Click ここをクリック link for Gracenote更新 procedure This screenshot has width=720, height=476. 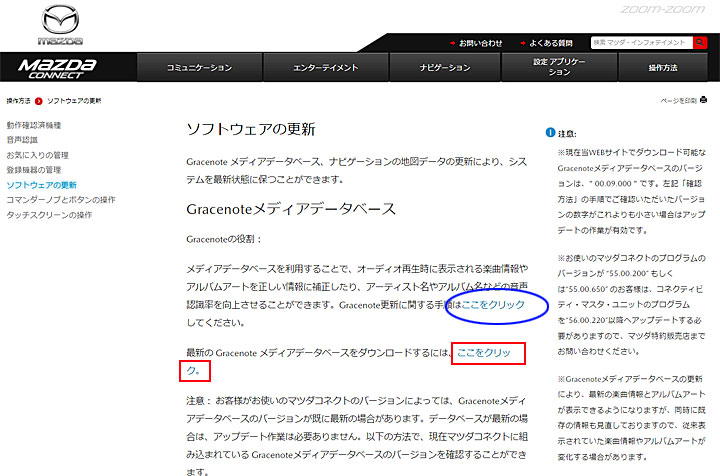pos(493,305)
